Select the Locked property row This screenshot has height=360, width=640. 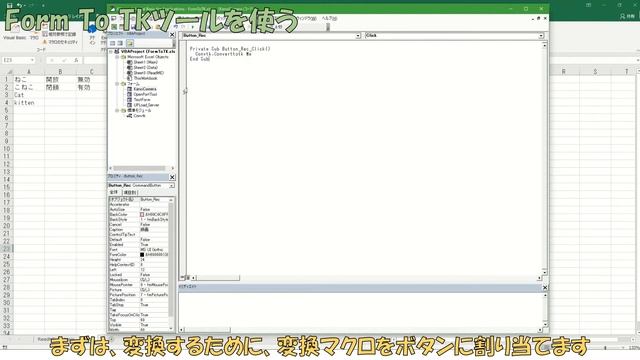click(138, 275)
